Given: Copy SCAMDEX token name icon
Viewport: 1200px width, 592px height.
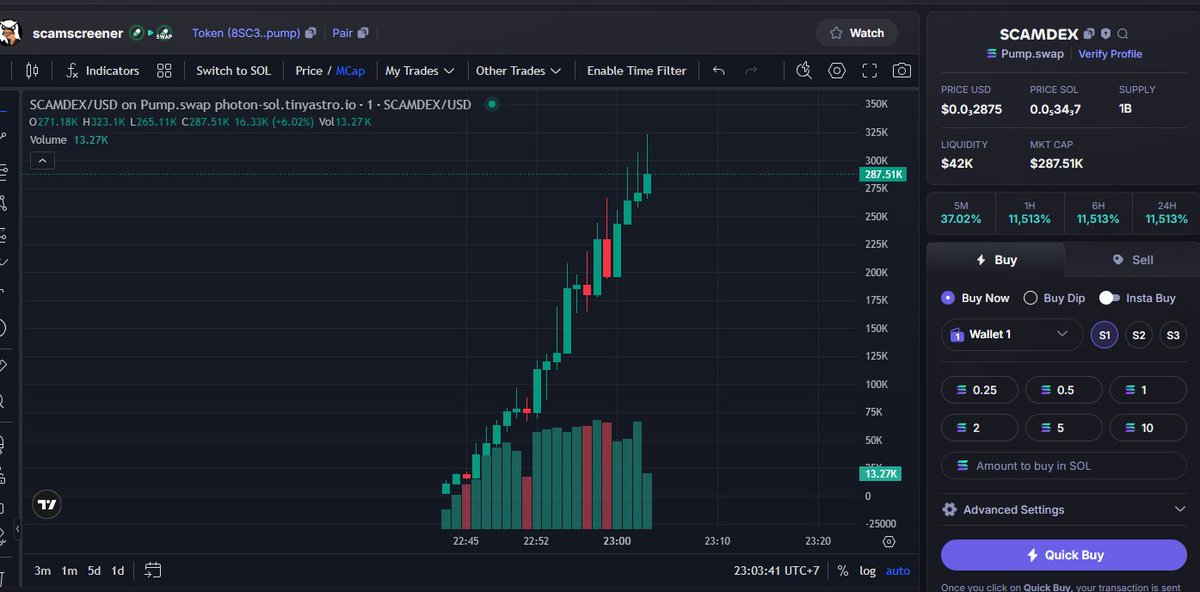Looking at the screenshot, I should tap(1089, 34).
